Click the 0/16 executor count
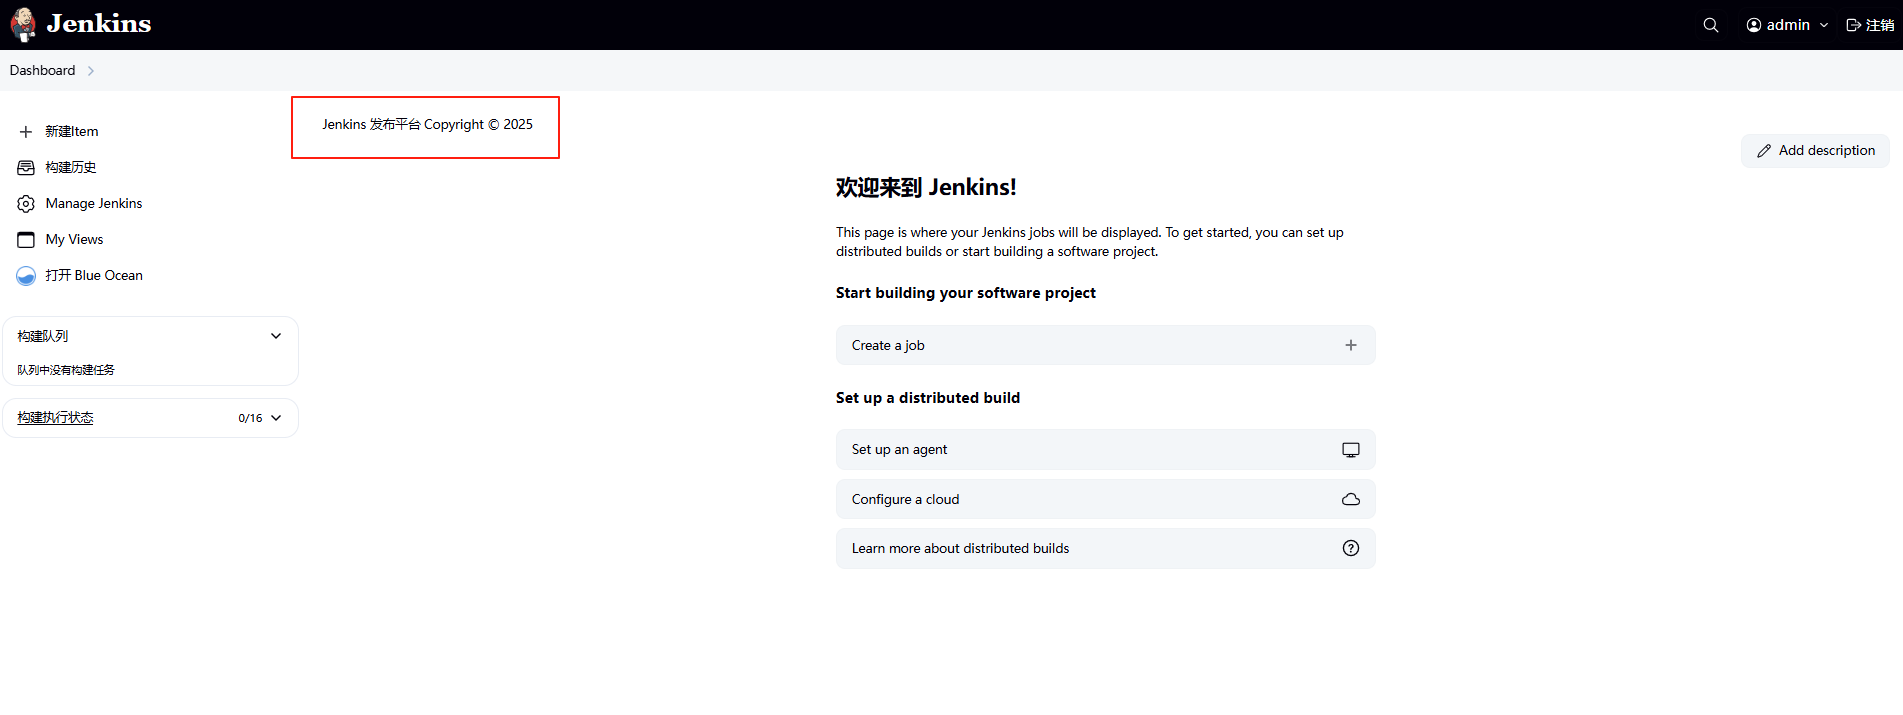 pyautogui.click(x=250, y=419)
